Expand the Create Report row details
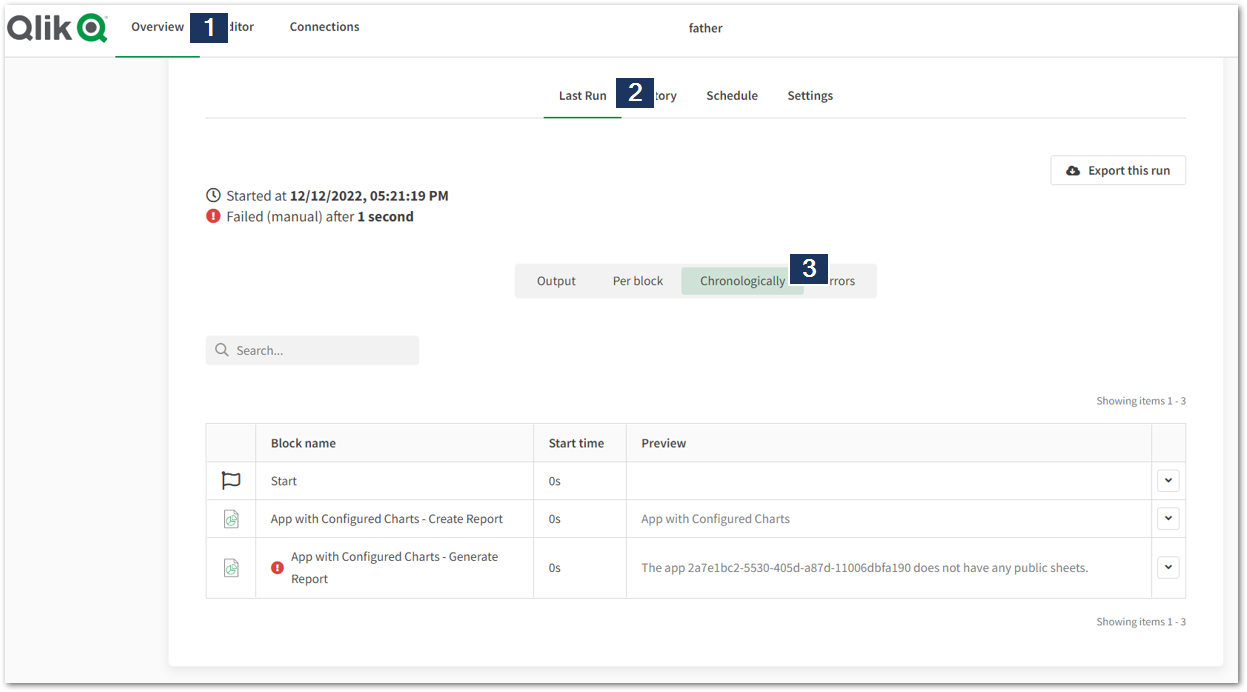This screenshot has width=1247, height=692. pos(1168,519)
